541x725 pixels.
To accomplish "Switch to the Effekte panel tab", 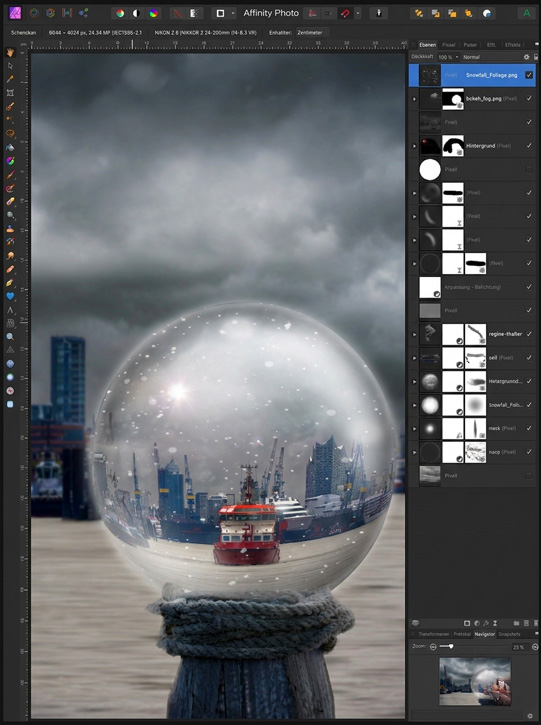I will click(x=512, y=45).
